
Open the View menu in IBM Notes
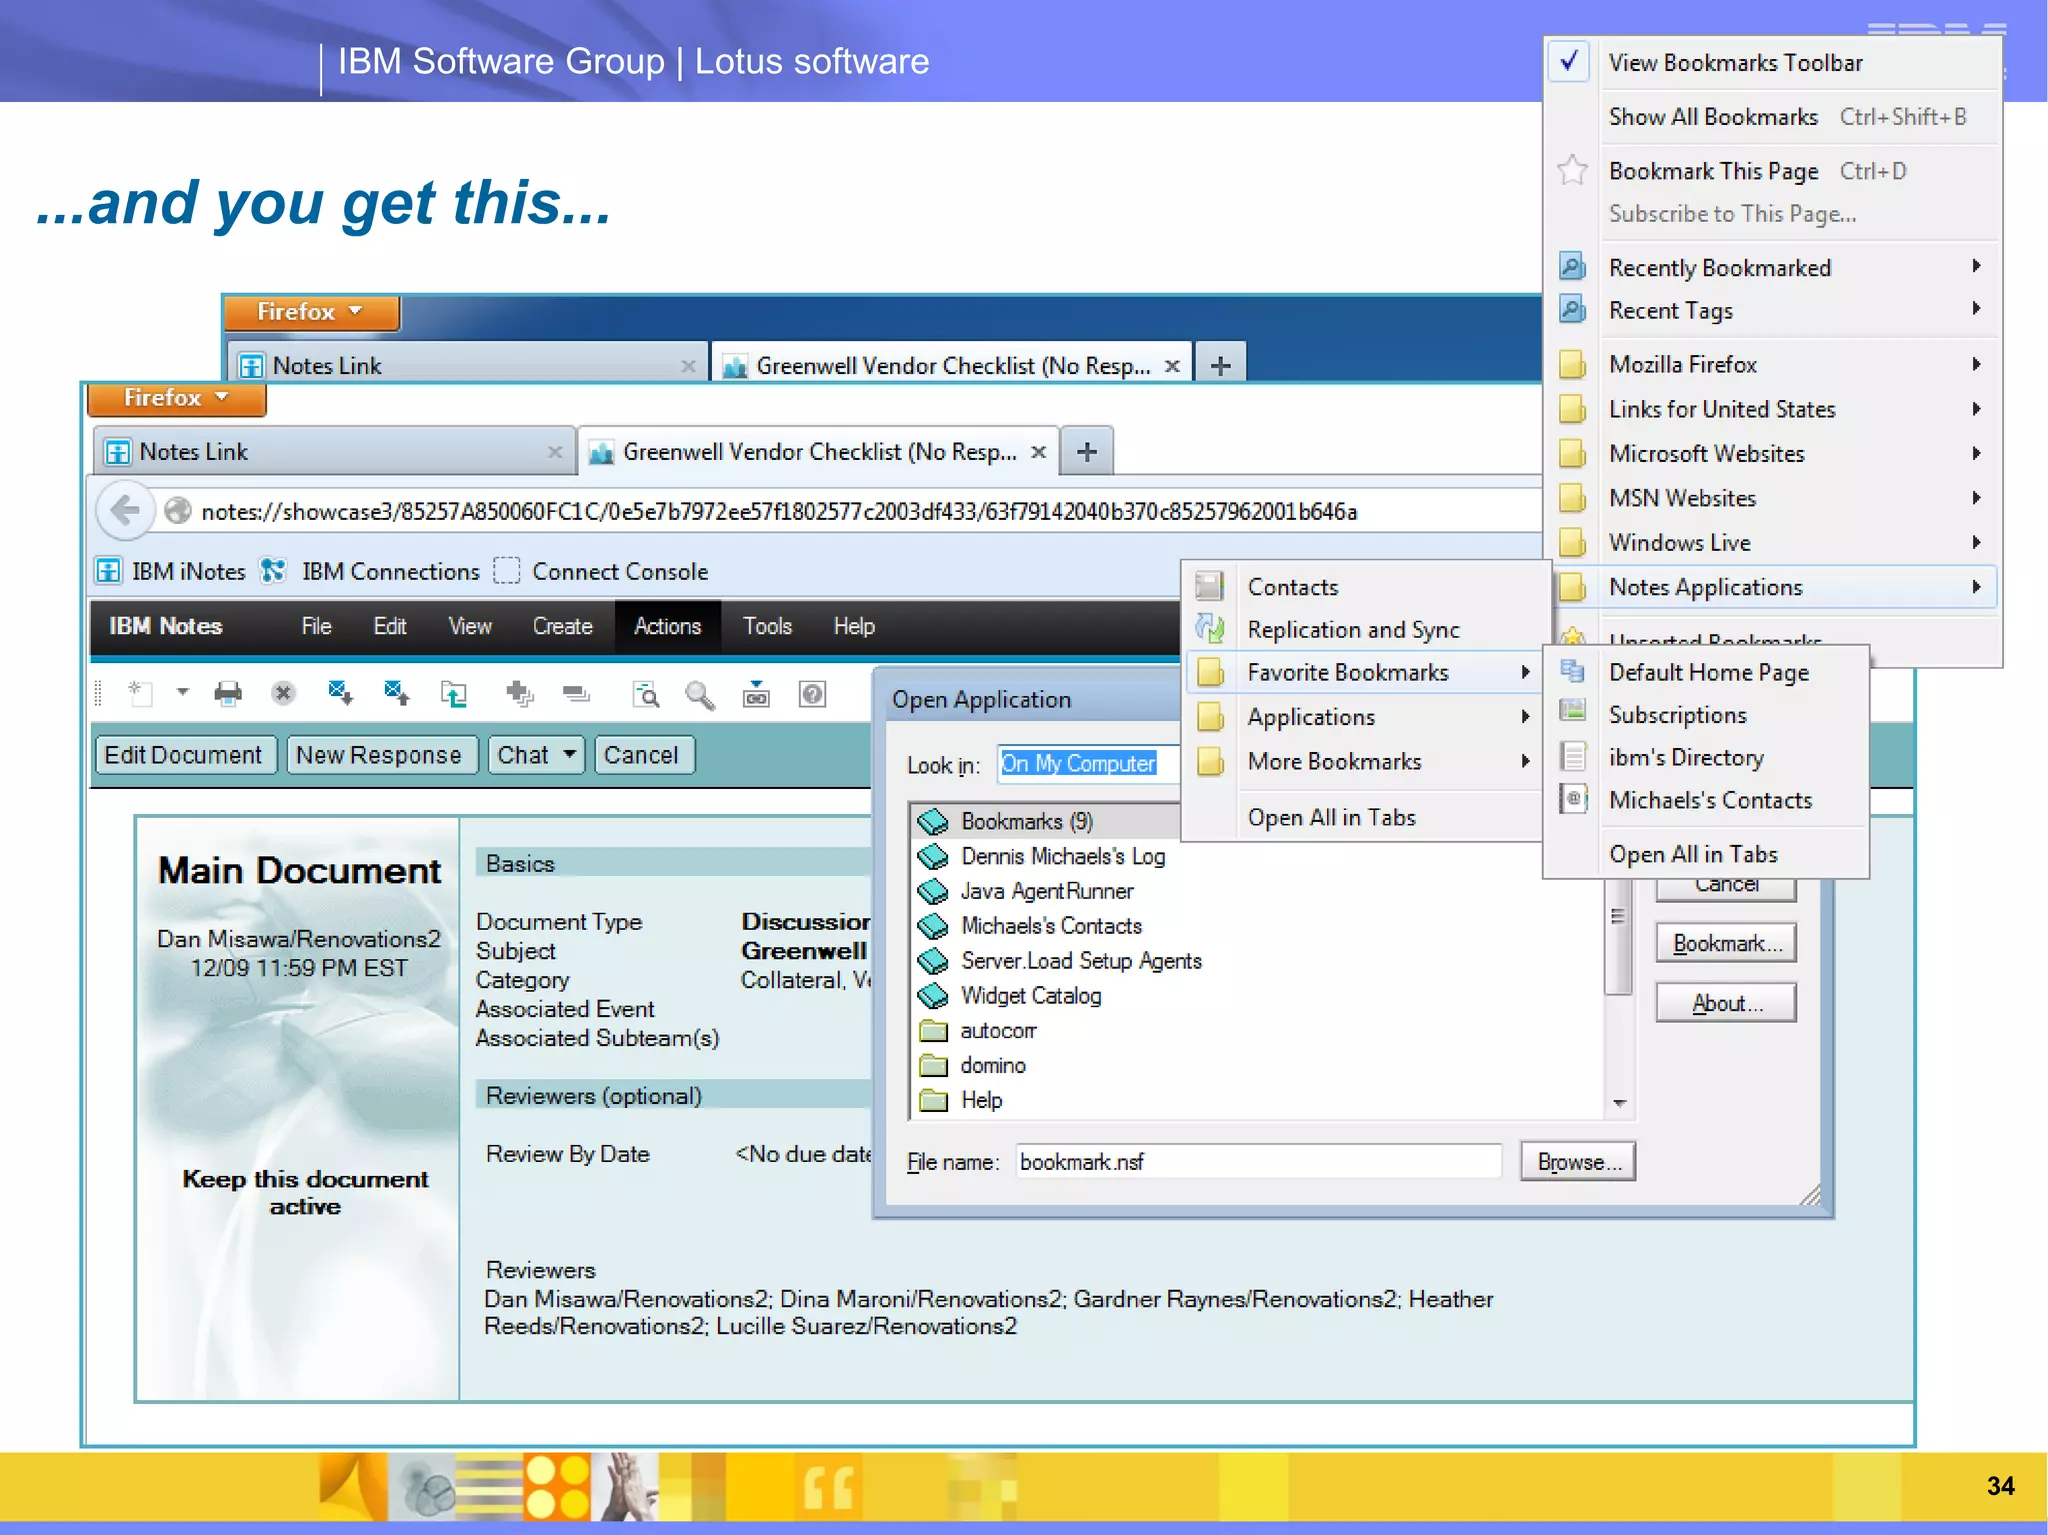pos(470,626)
